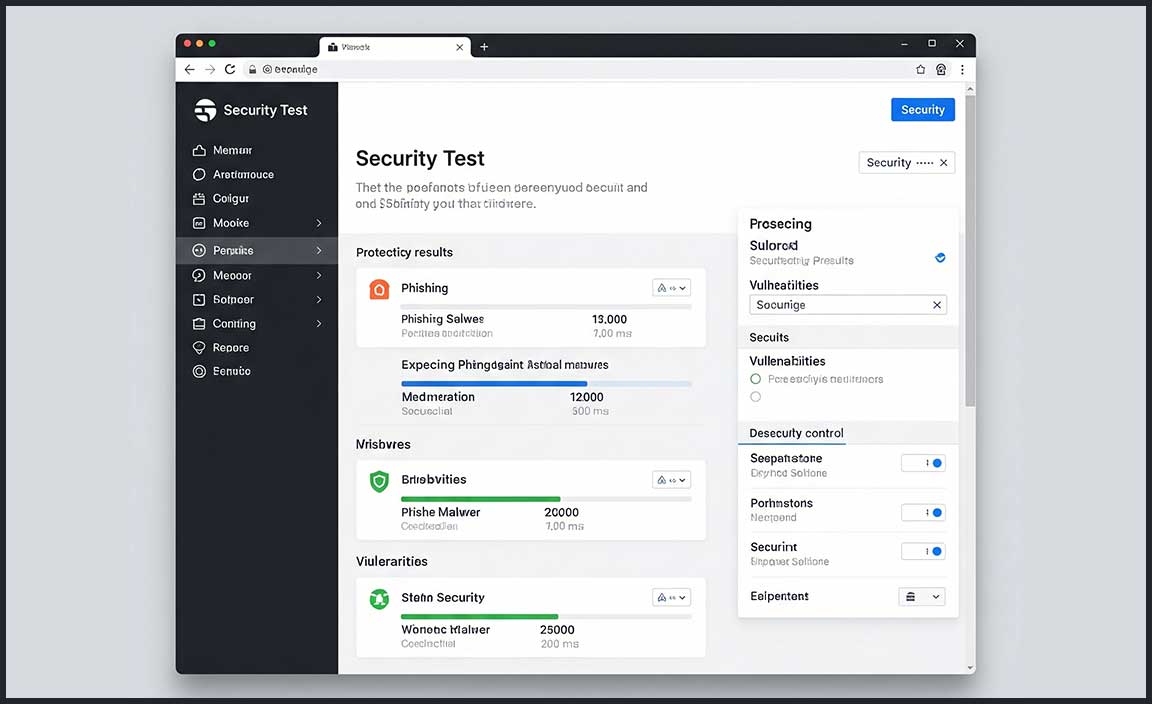Click the blue Expecing progress bar
The image size is (1152, 704).
pyautogui.click(x=494, y=383)
